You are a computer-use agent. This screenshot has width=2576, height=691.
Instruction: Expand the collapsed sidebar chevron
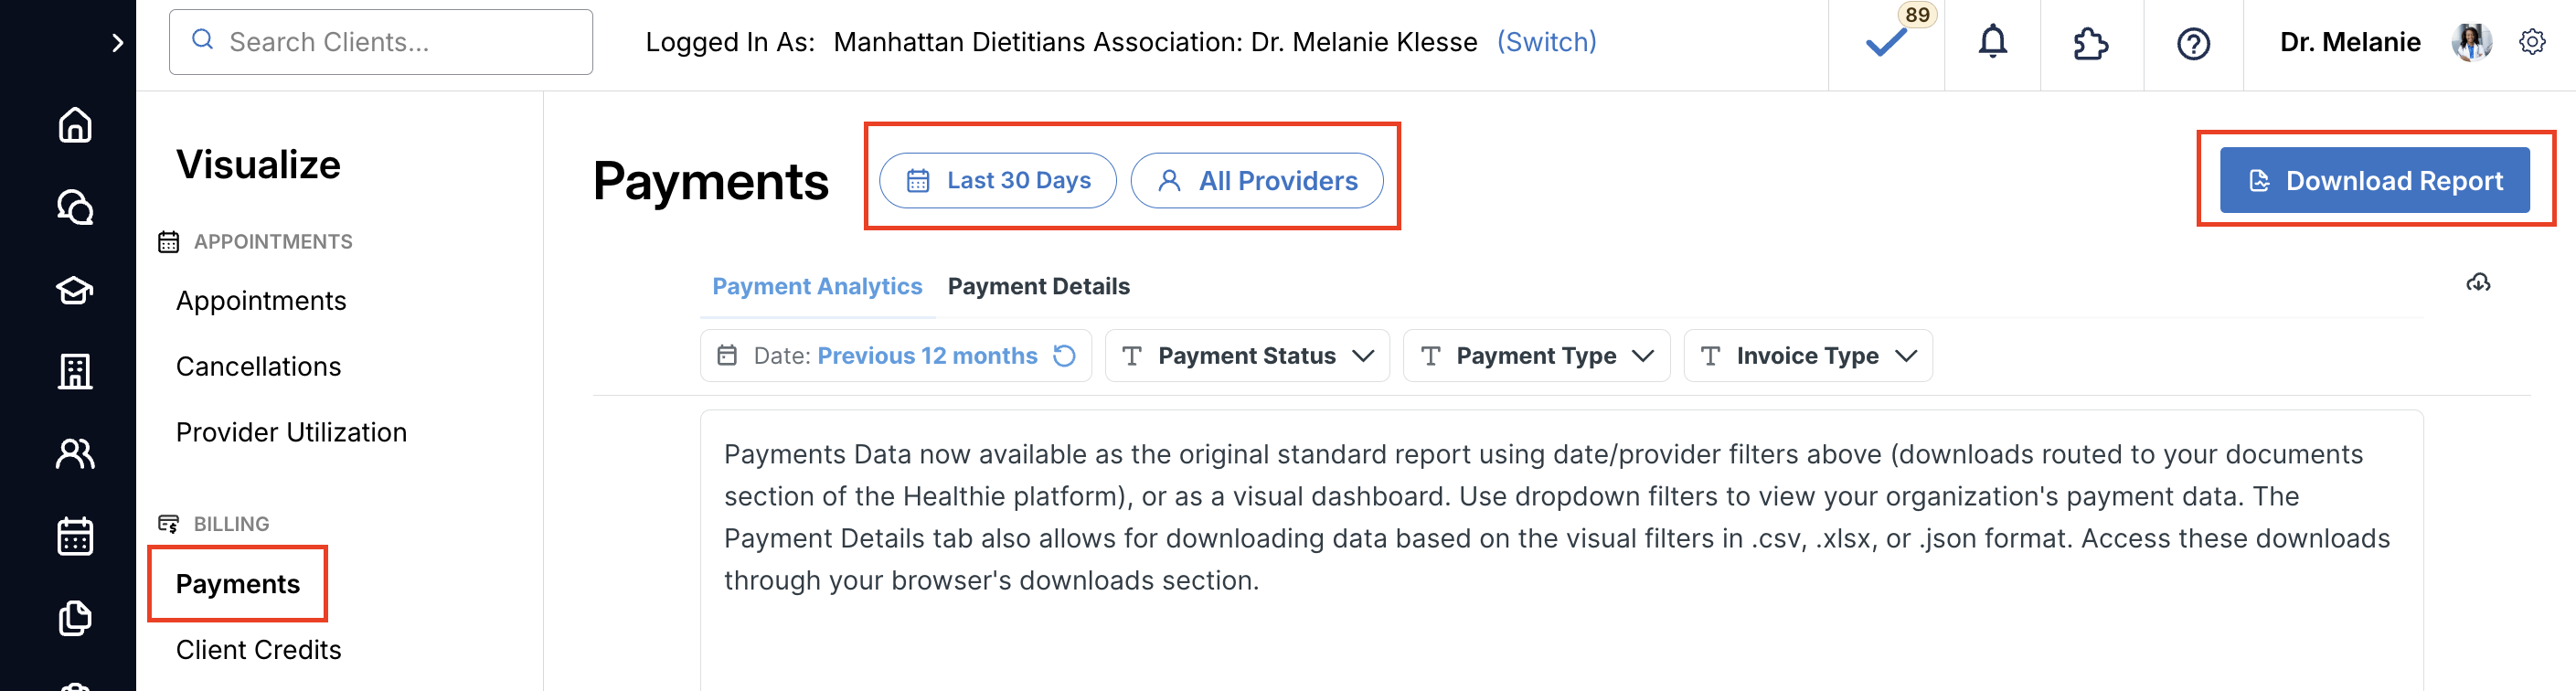point(118,42)
